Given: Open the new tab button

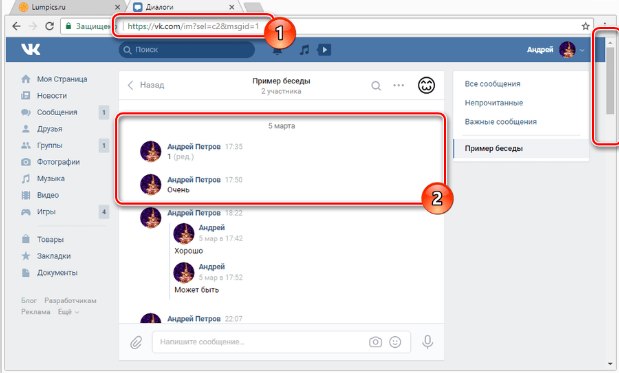Looking at the screenshot, I should click(x=253, y=7).
